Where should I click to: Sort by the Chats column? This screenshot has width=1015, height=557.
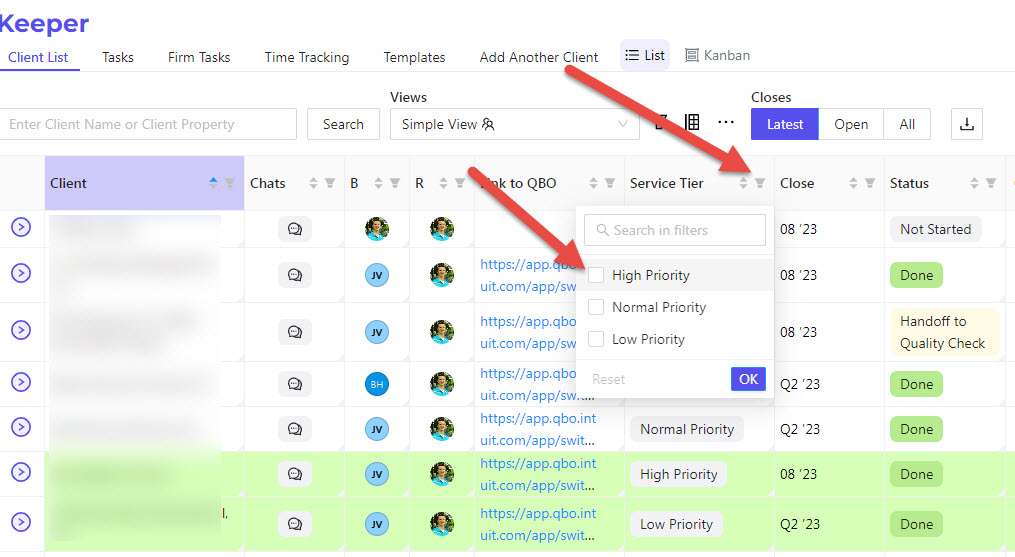coord(313,183)
